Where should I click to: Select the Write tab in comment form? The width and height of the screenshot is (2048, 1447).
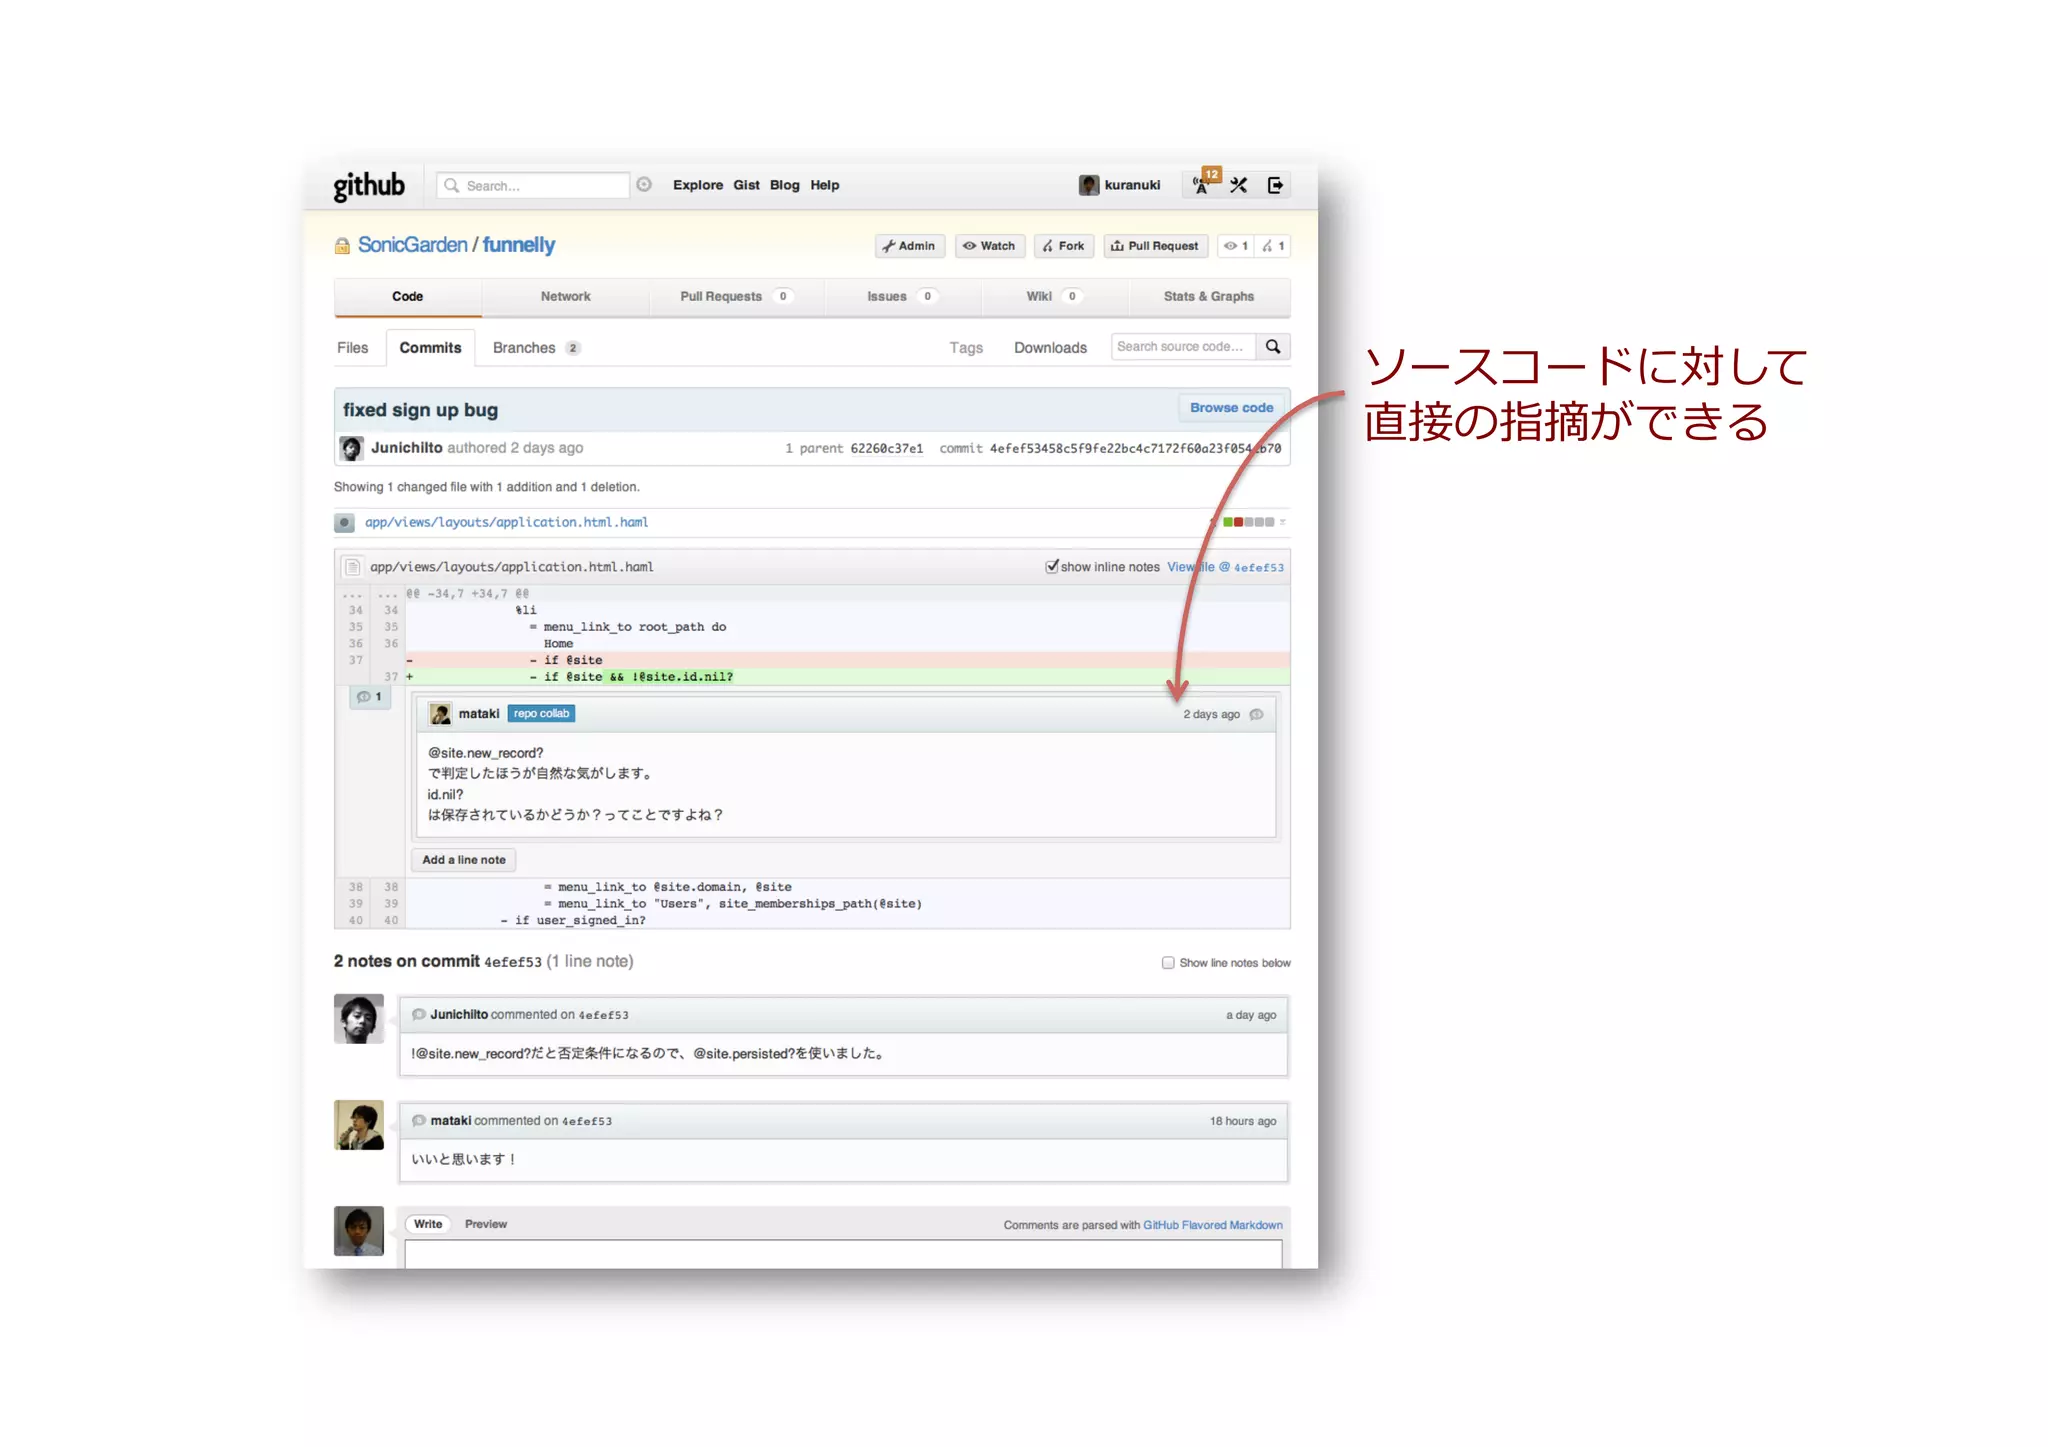click(428, 1224)
